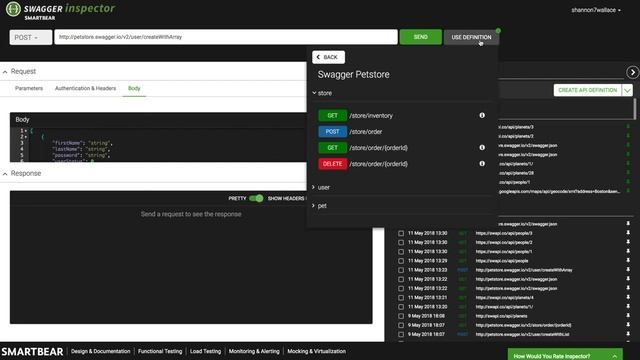Image resolution: width=640 pixels, height=360 pixels.
Task: Click the CREATE API DEFINITION button
Action: pyautogui.click(x=587, y=90)
